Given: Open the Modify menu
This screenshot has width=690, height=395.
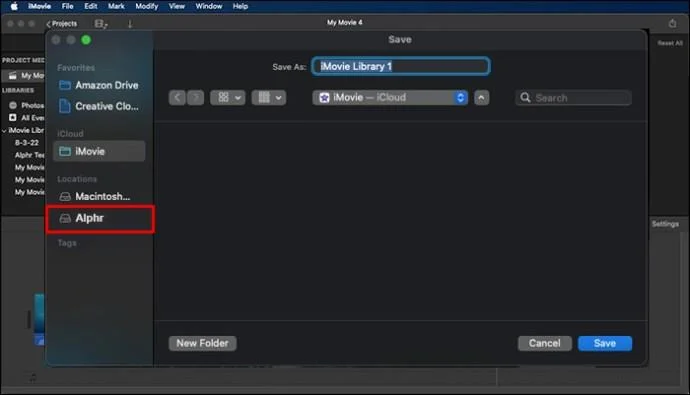Looking at the screenshot, I should click(x=147, y=6).
